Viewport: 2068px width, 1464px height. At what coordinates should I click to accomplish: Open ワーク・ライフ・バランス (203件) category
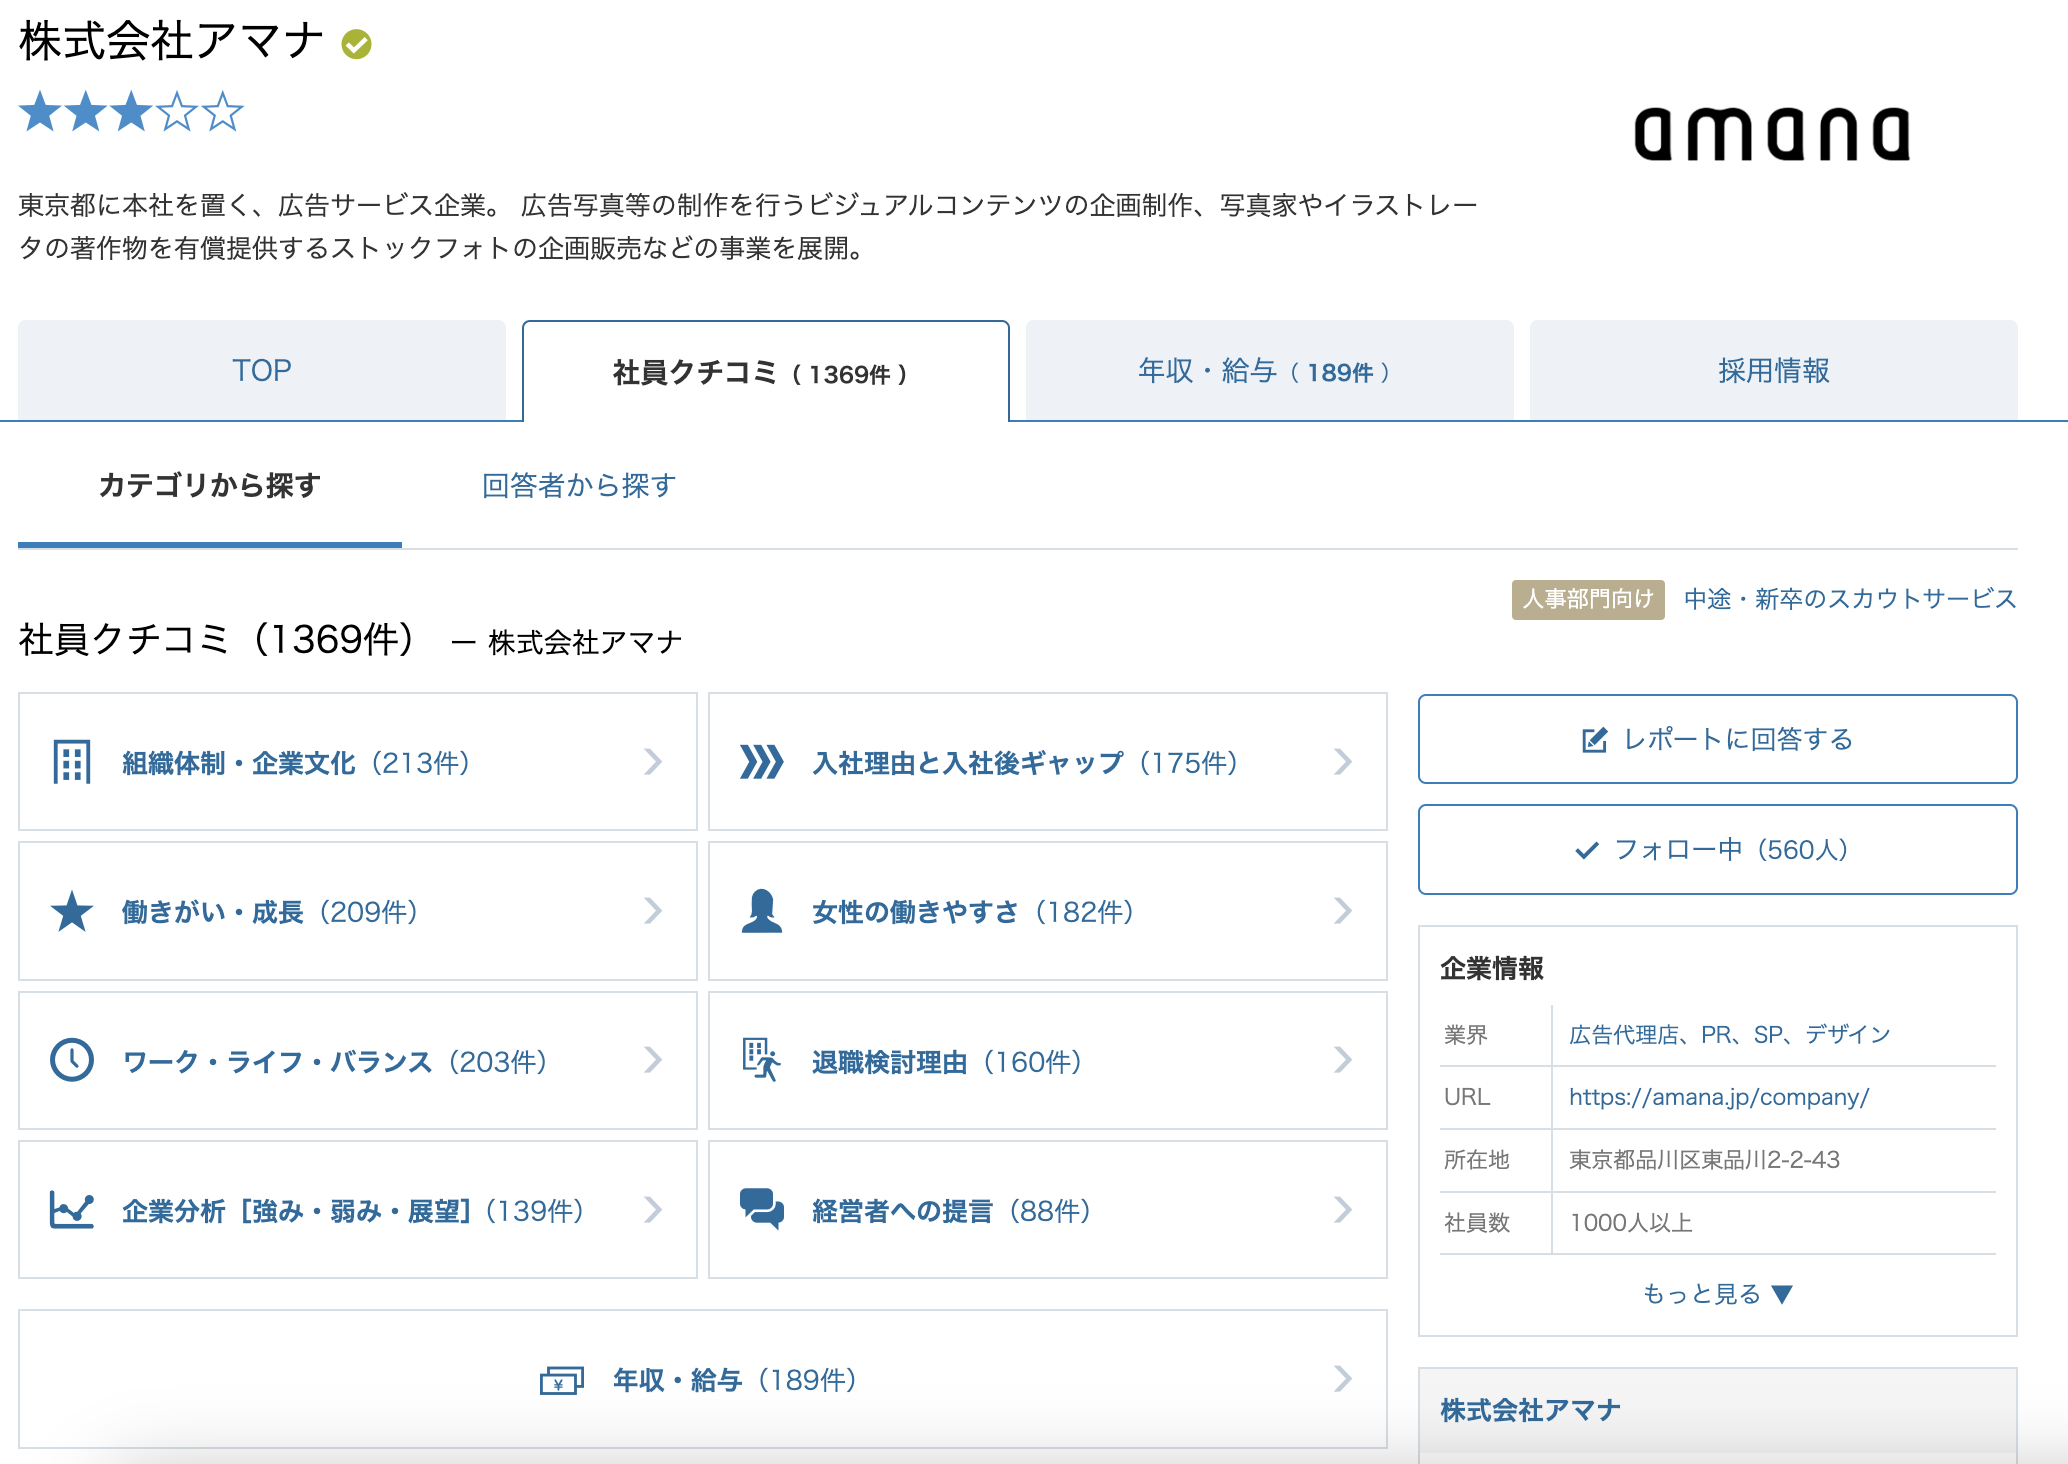tap(358, 1060)
